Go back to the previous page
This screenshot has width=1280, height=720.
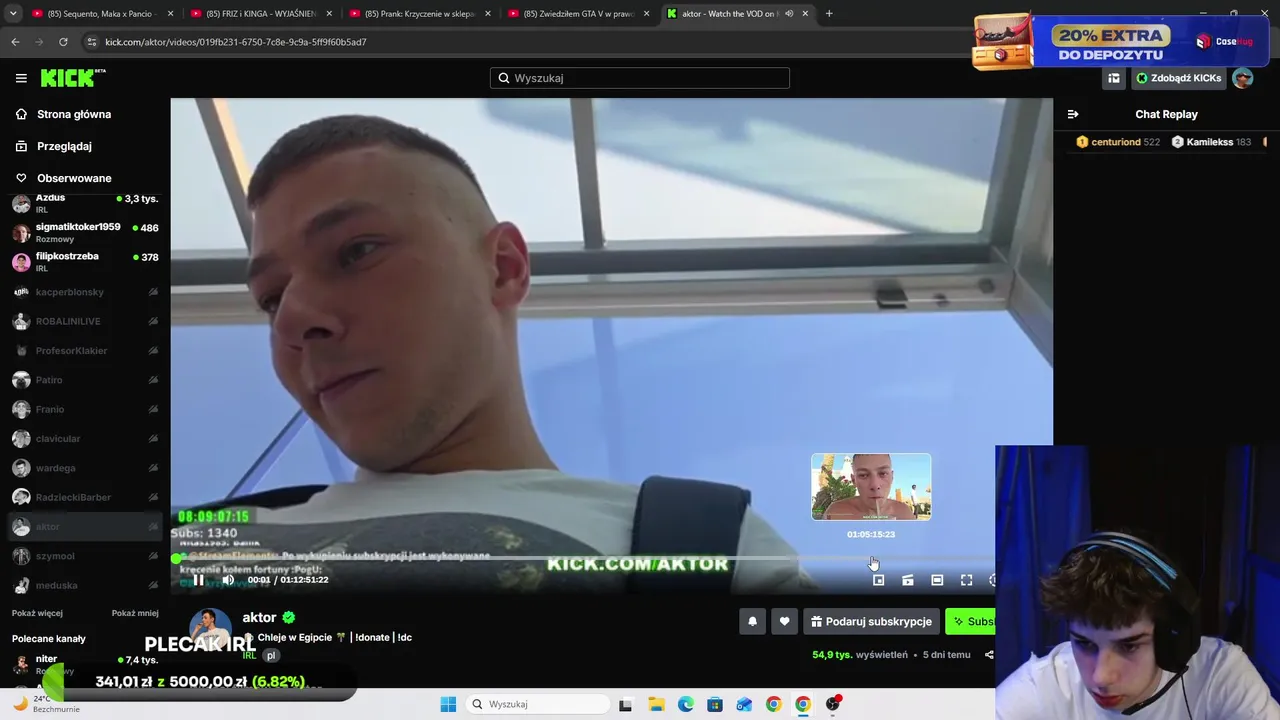[x=15, y=42]
